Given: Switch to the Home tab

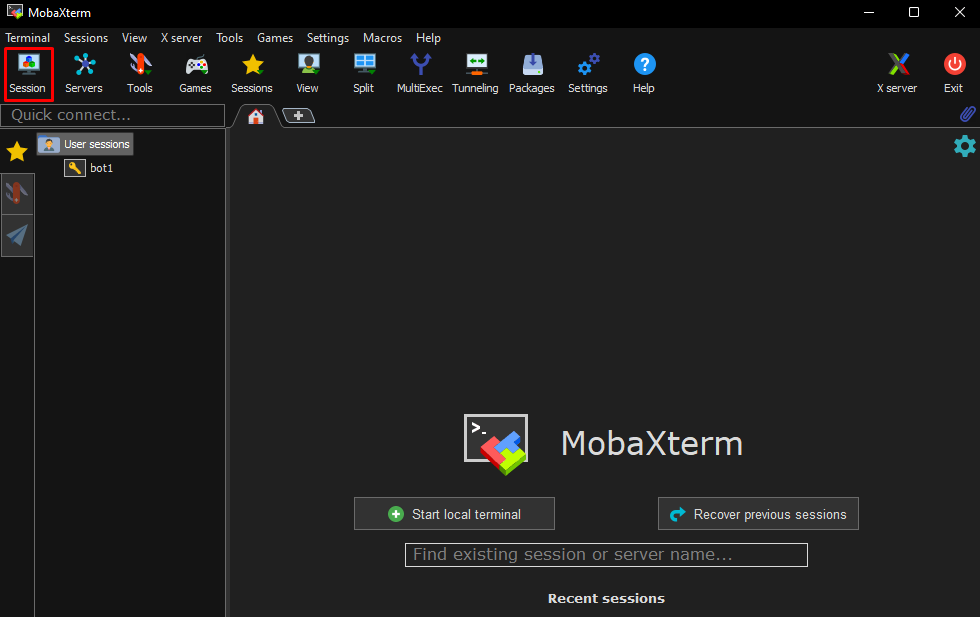Looking at the screenshot, I should [x=256, y=116].
